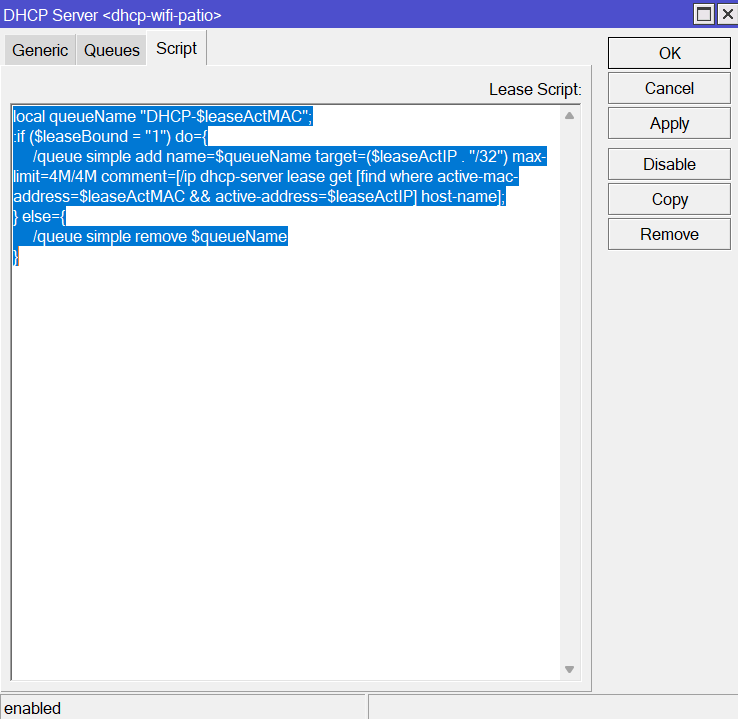738x719 pixels.
Task: Apply the DHCP server settings
Action: [x=669, y=124]
